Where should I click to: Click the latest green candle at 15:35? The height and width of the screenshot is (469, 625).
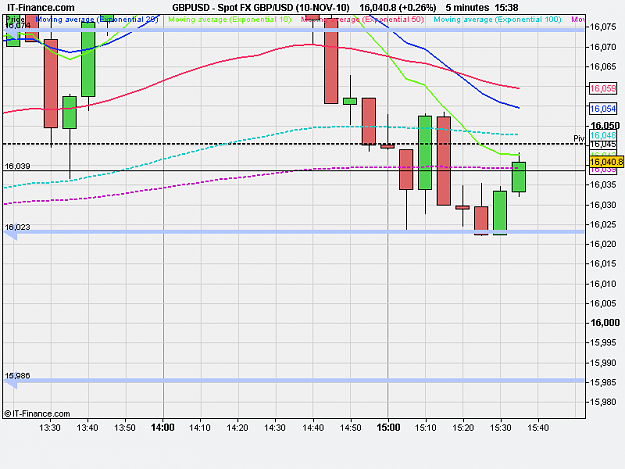pos(519,177)
